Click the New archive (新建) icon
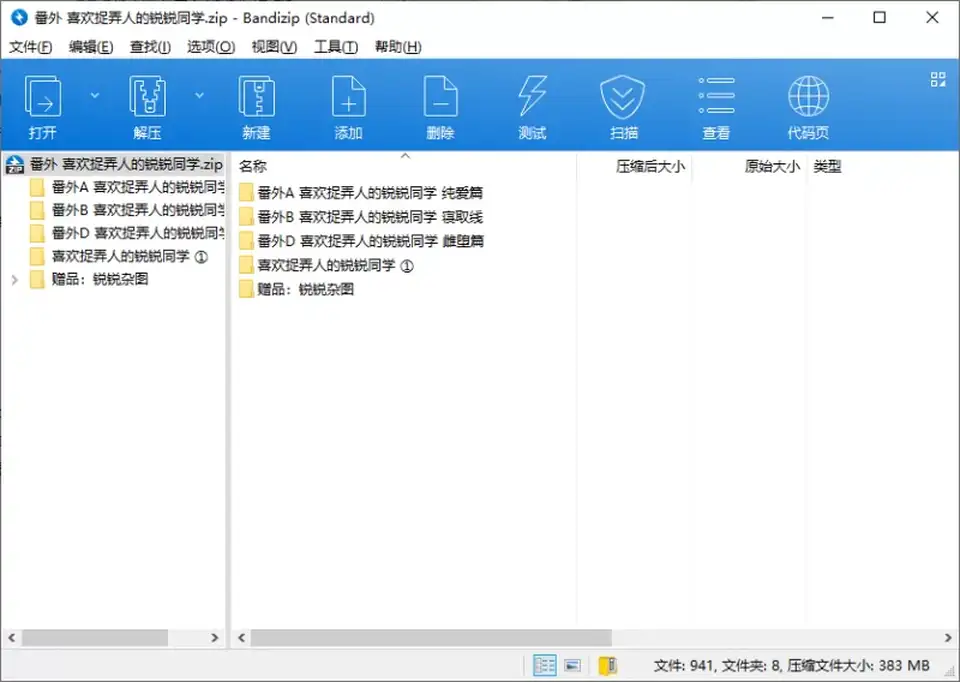 [257, 96]
